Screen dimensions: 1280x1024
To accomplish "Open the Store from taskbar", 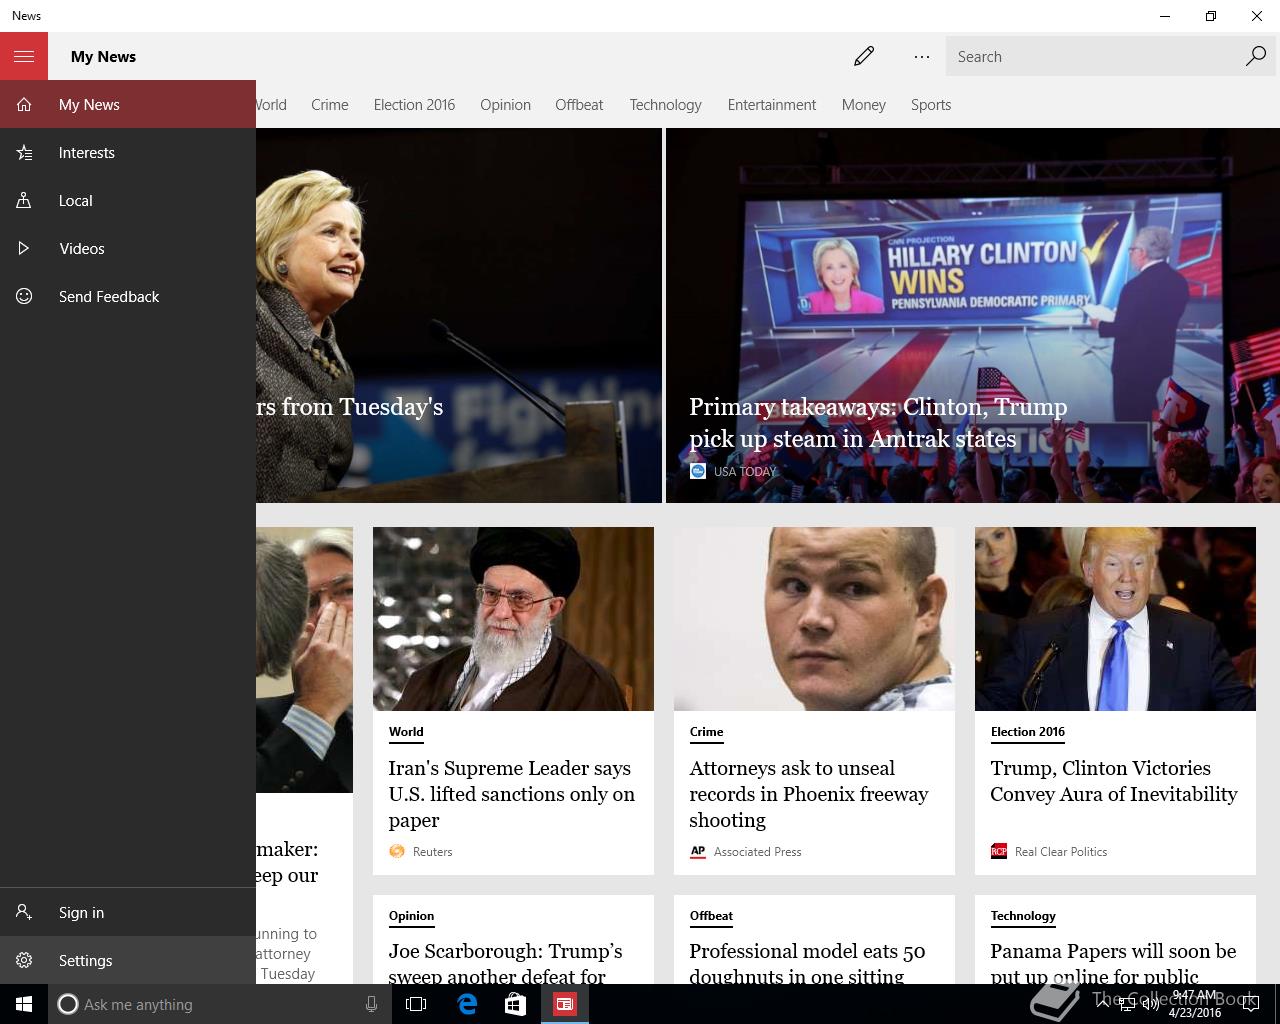I will click(515, 1004).
